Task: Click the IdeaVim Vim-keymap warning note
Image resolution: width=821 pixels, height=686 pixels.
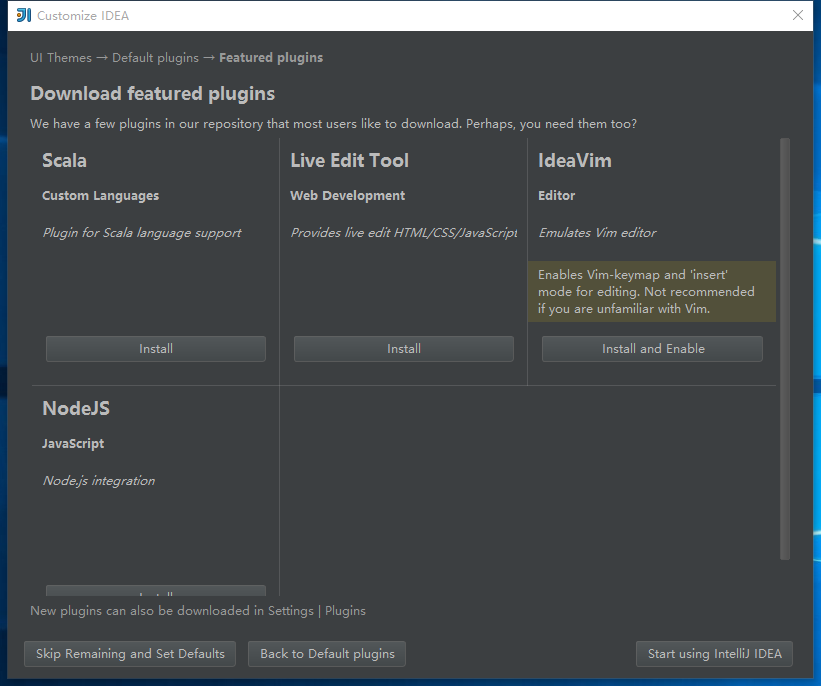Action: click(x=651, y=292)
